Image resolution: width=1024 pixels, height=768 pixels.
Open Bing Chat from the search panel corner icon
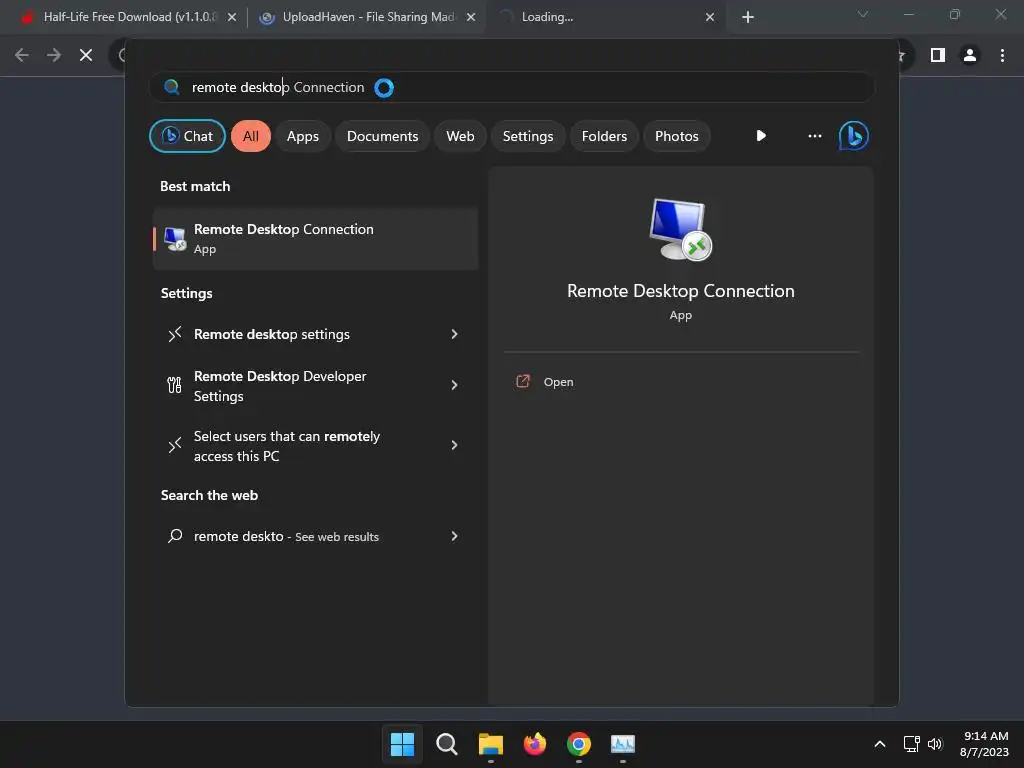click(853, 136)
